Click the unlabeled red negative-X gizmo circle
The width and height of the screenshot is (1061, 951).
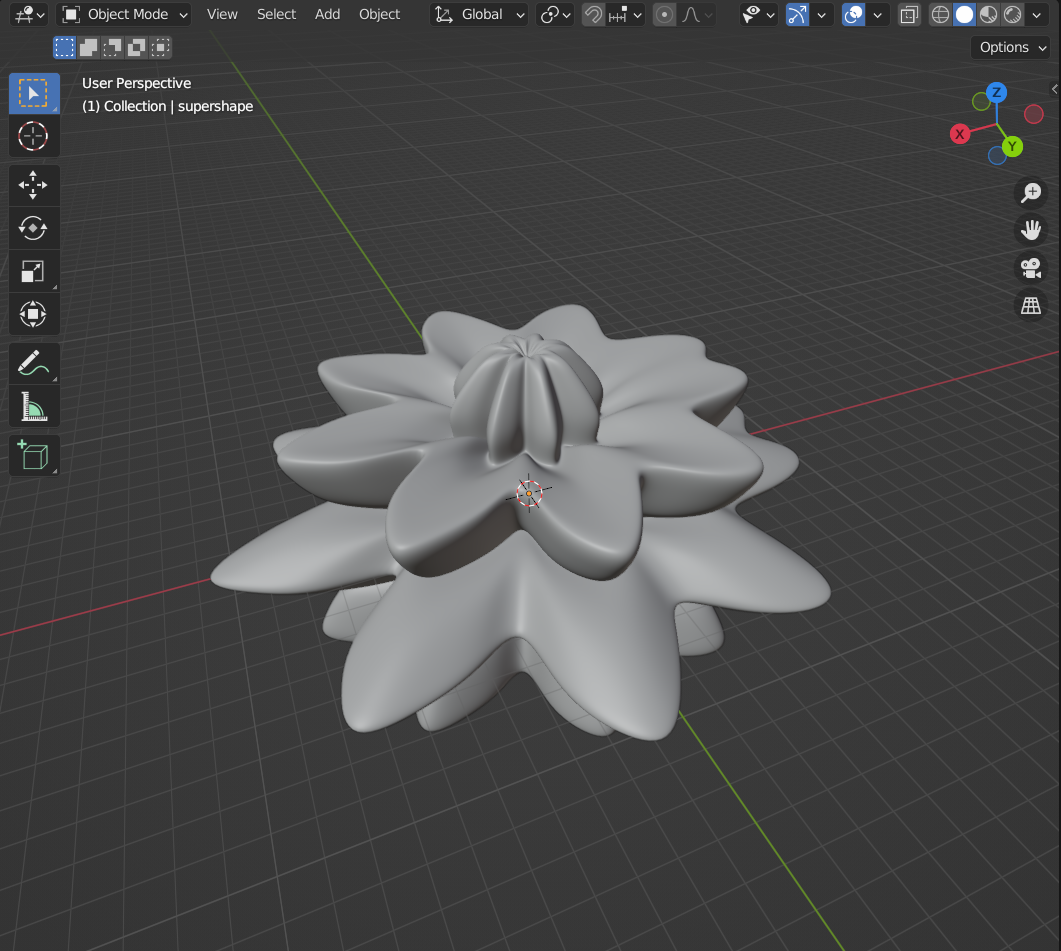coord(1033,114)
